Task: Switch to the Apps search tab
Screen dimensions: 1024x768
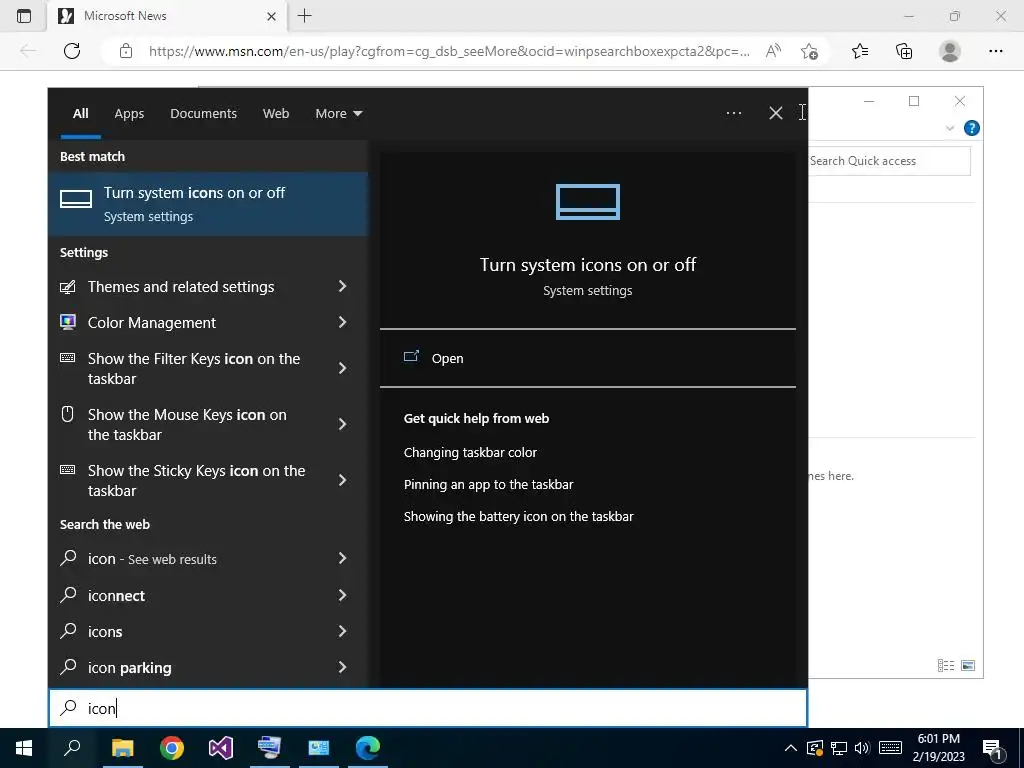Action: (129, 114)
